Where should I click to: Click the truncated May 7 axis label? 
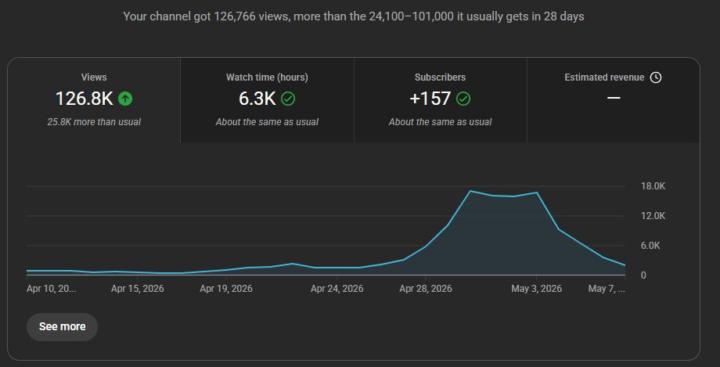click(607, 289)
